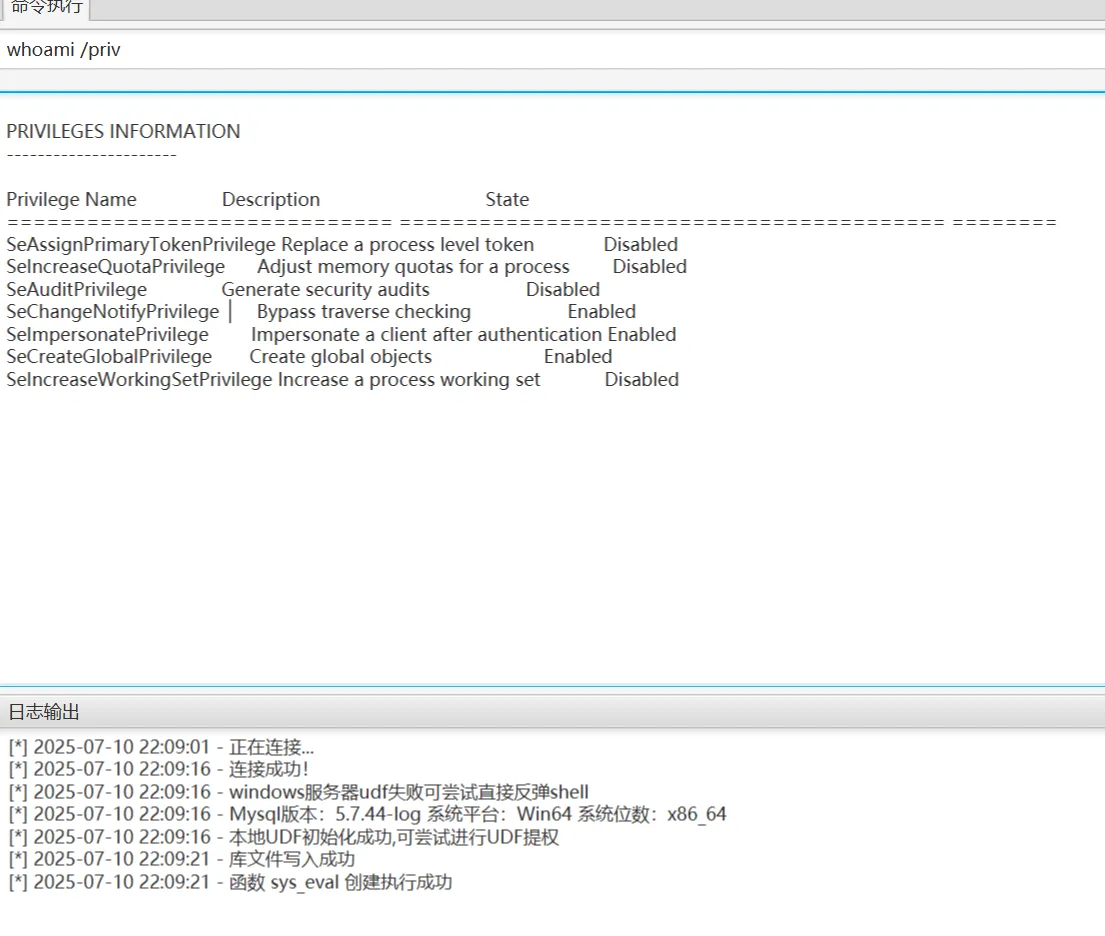Click the Description column header text
Image resolution: width=1105 pixels, height=936 pixels.
tap(271, 199)
